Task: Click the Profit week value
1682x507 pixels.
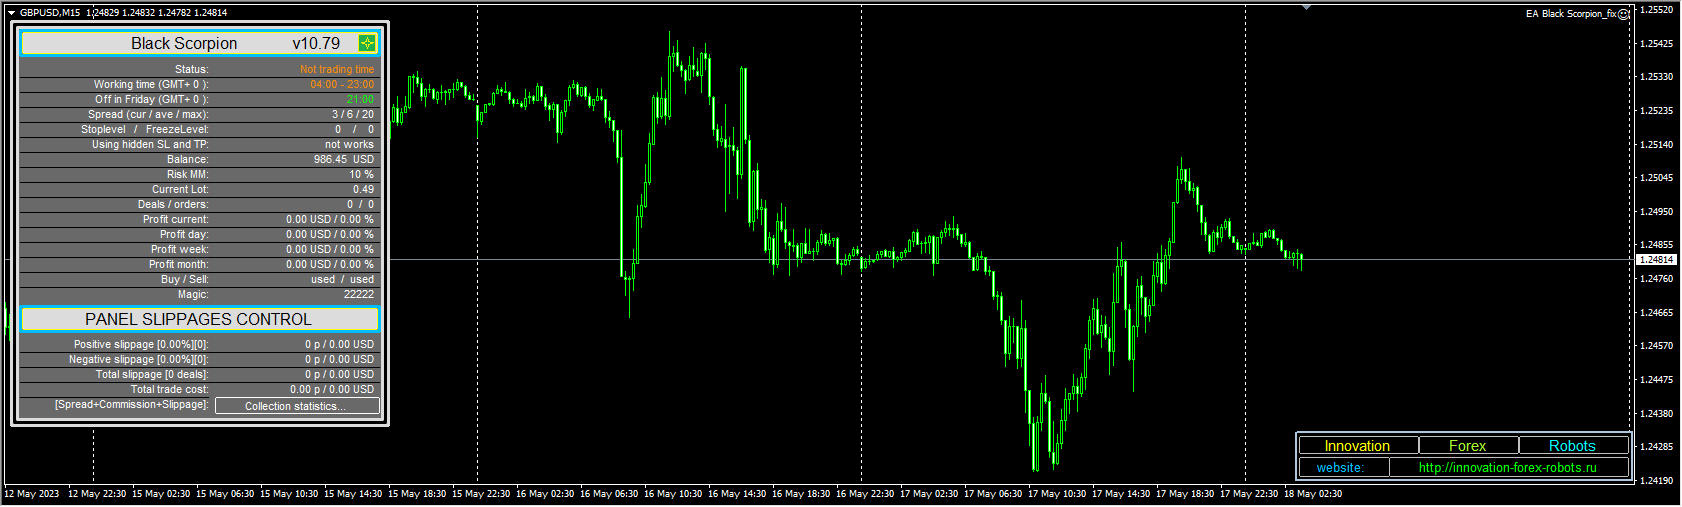Action: tap(330, 249)
